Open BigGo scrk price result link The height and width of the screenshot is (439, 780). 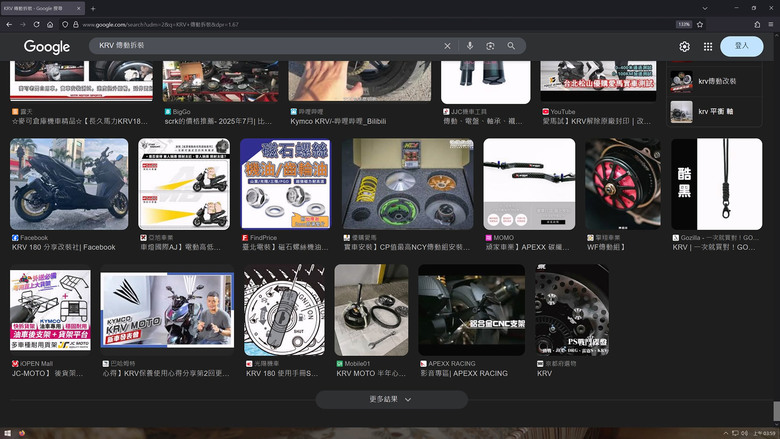pos(218,121)
